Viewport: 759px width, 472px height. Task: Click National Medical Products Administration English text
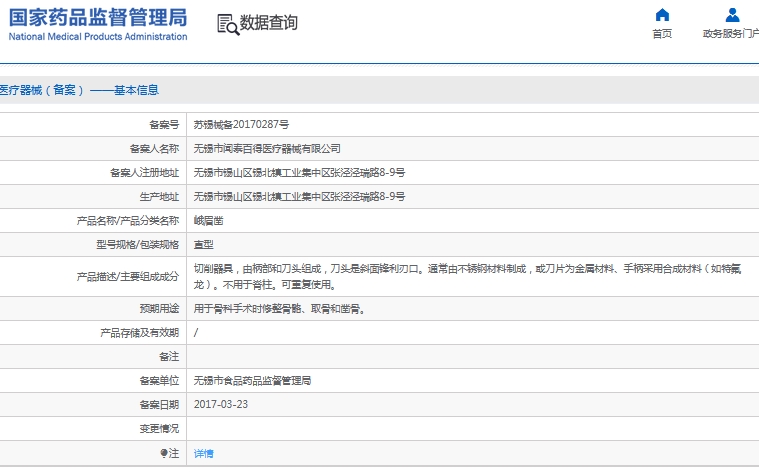(x=98, y=36)
